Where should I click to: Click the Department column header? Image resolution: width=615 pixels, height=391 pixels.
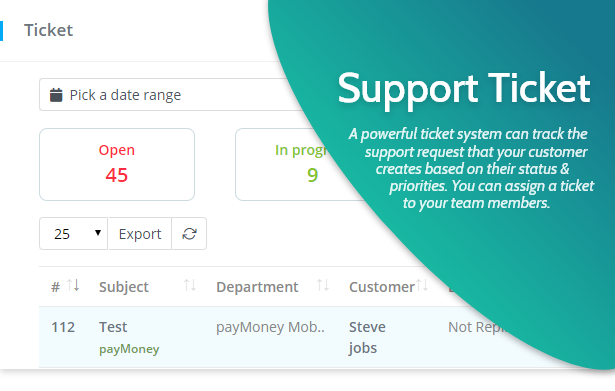(257, 287)
